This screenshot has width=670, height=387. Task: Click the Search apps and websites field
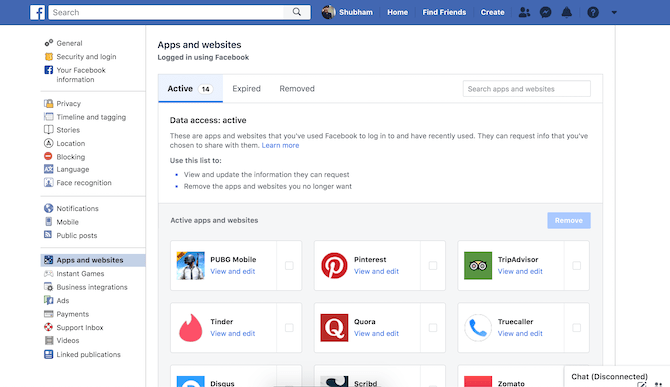pos(526,89)
